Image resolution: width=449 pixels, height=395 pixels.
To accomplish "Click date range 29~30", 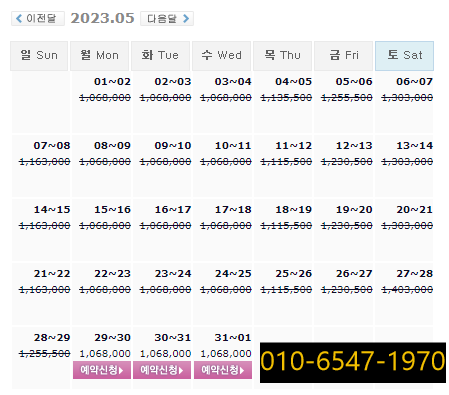I will 112,338.
